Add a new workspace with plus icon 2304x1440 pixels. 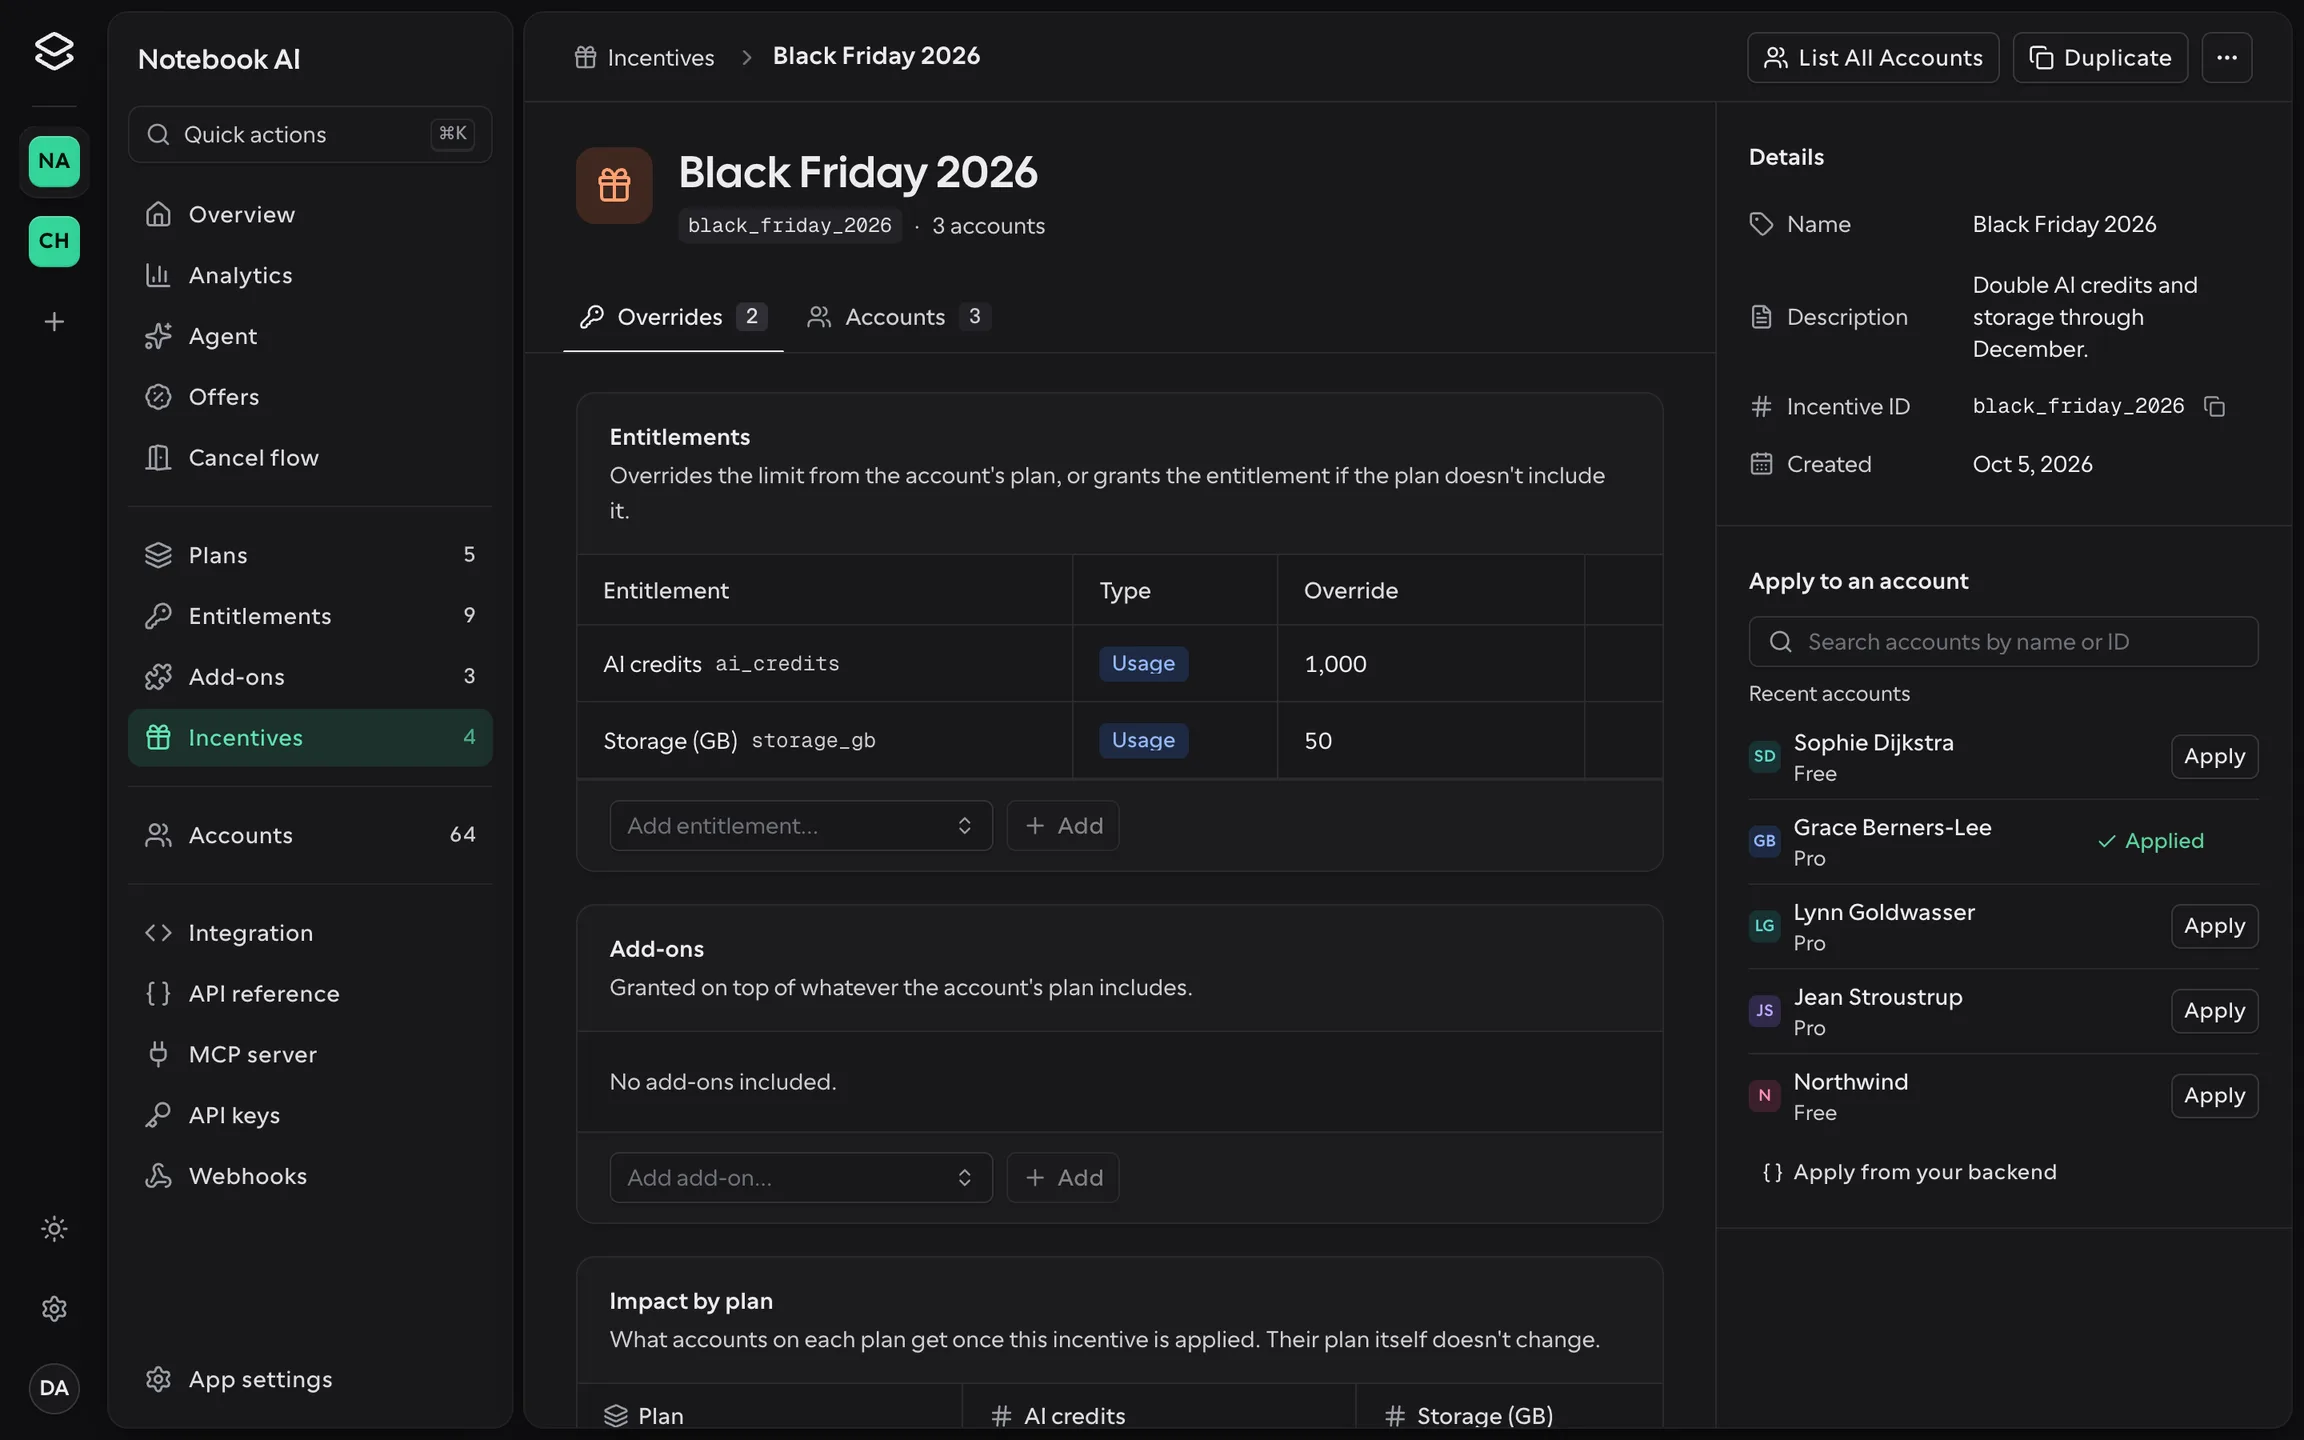click(54, 321)
